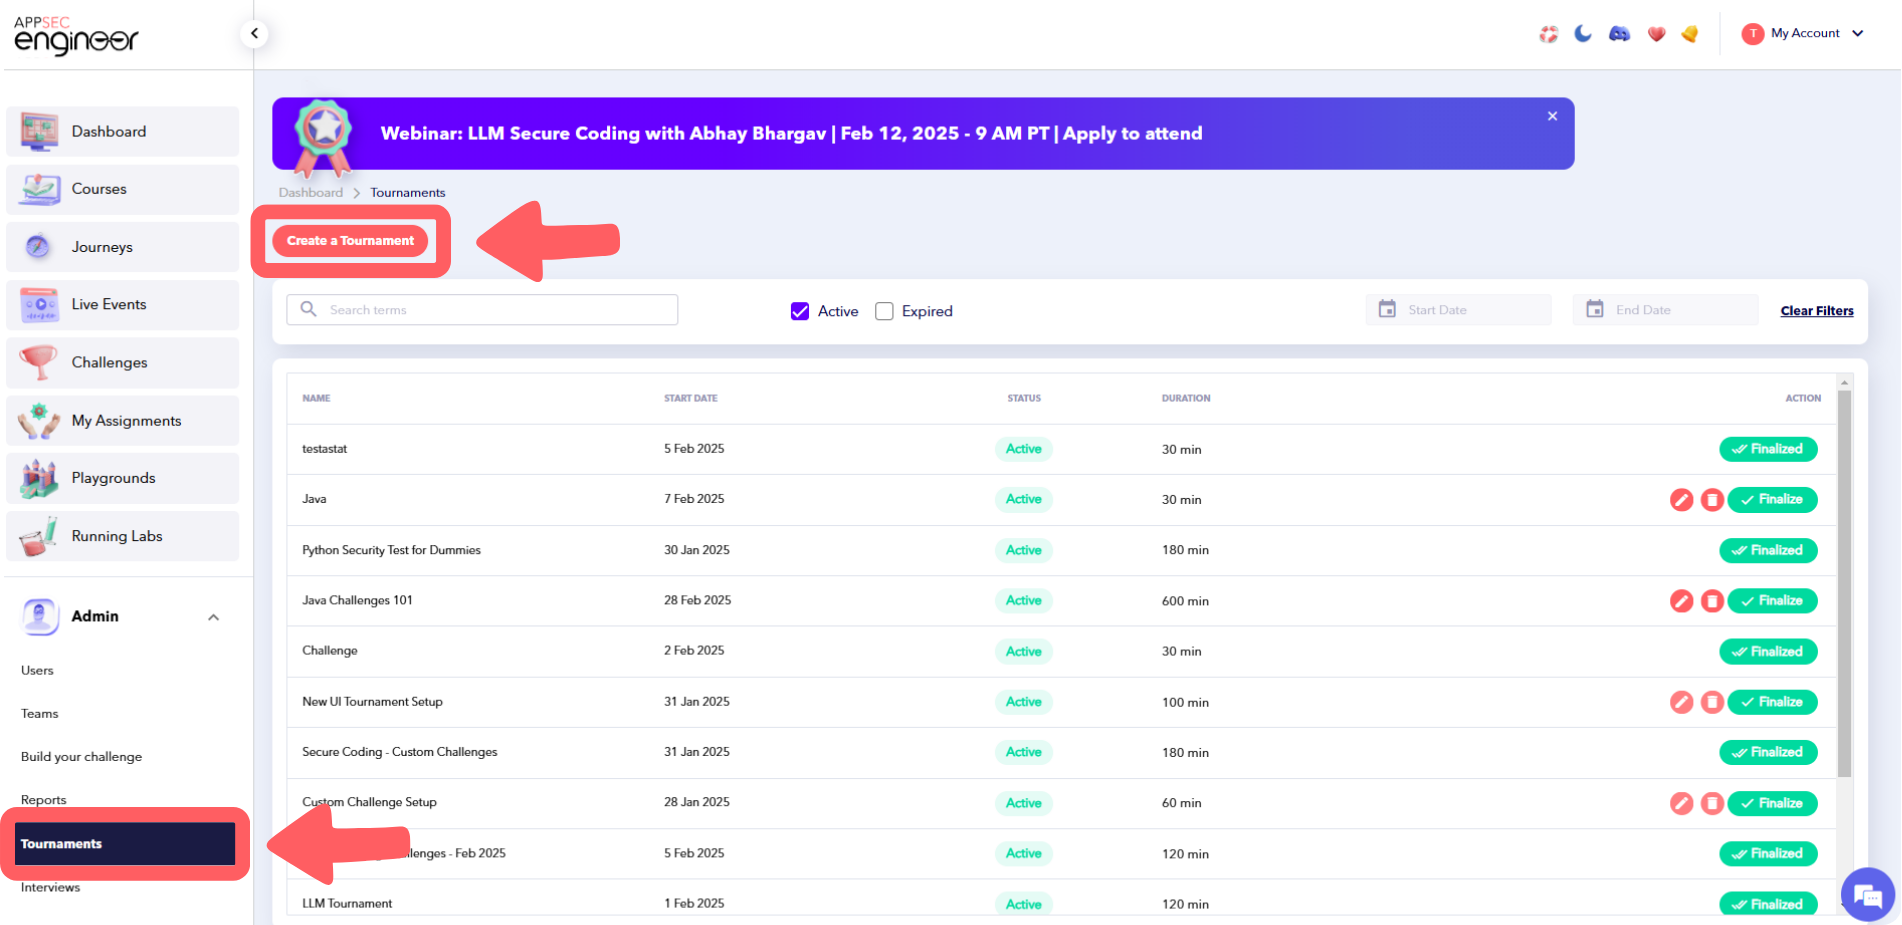Click inside the Search terms field
Screen dimensions: 1902x925
pyautogui.click(x=480, y=309)
